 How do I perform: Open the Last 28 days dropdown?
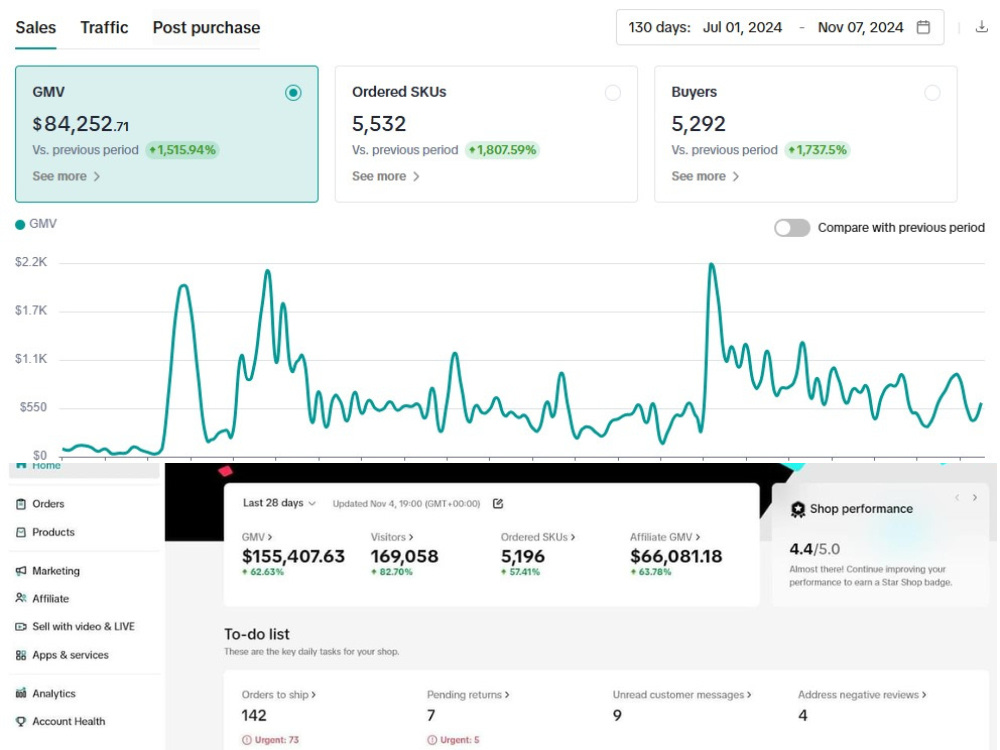point(279,503)
